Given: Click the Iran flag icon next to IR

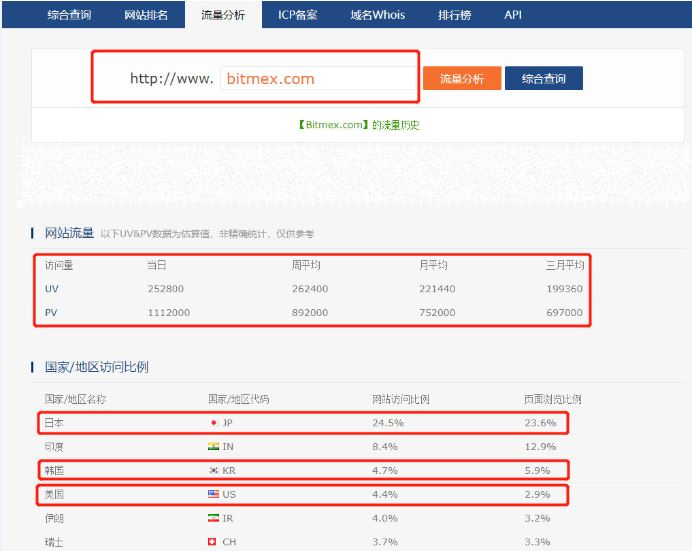Looking at the screenshot, I should point(214,518).
